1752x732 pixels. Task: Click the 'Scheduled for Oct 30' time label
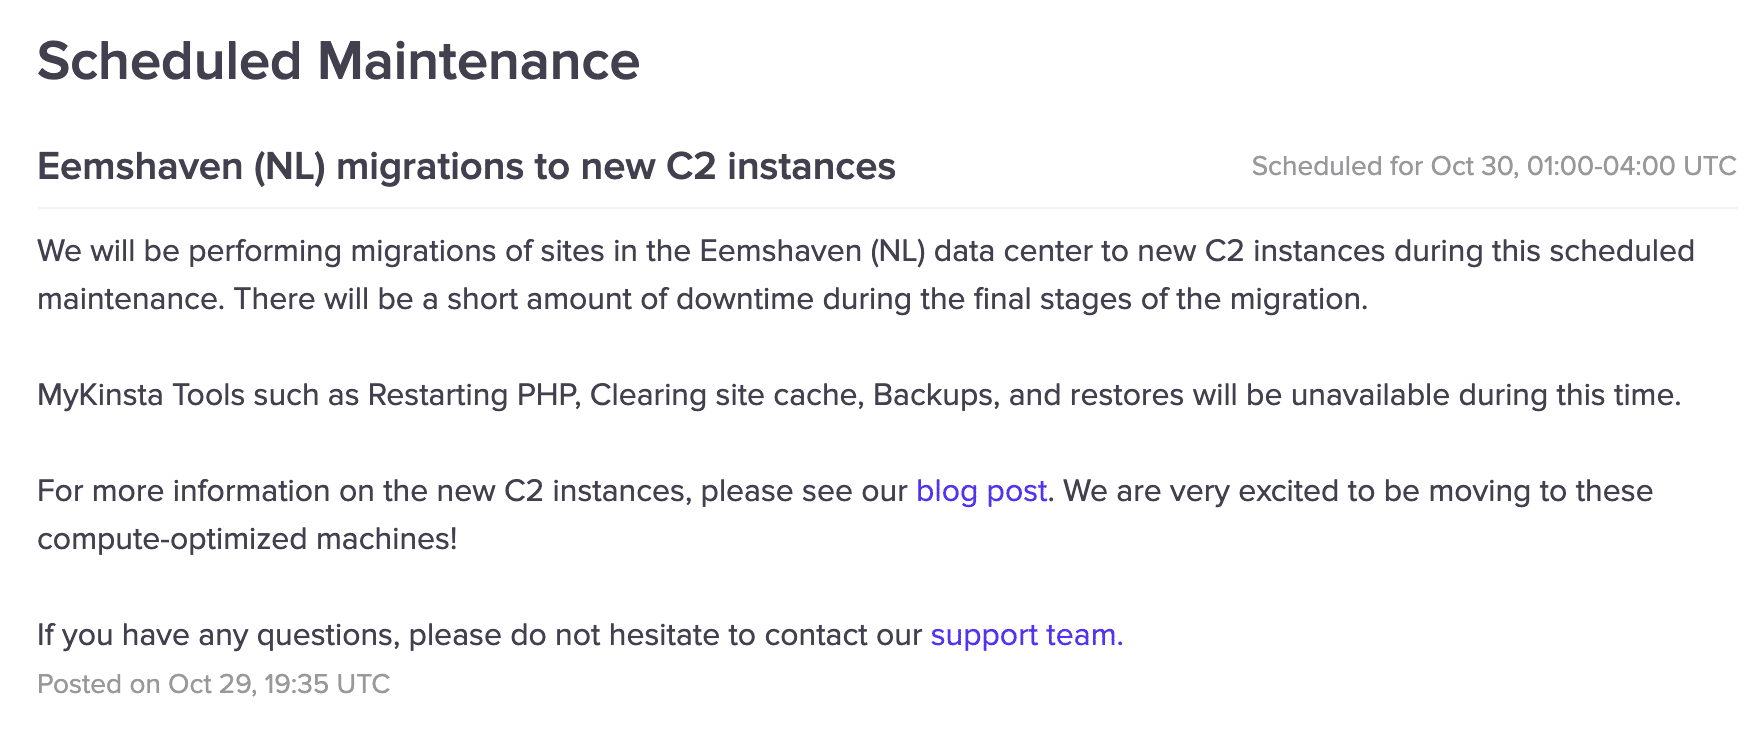click(x=1493, y=166)
